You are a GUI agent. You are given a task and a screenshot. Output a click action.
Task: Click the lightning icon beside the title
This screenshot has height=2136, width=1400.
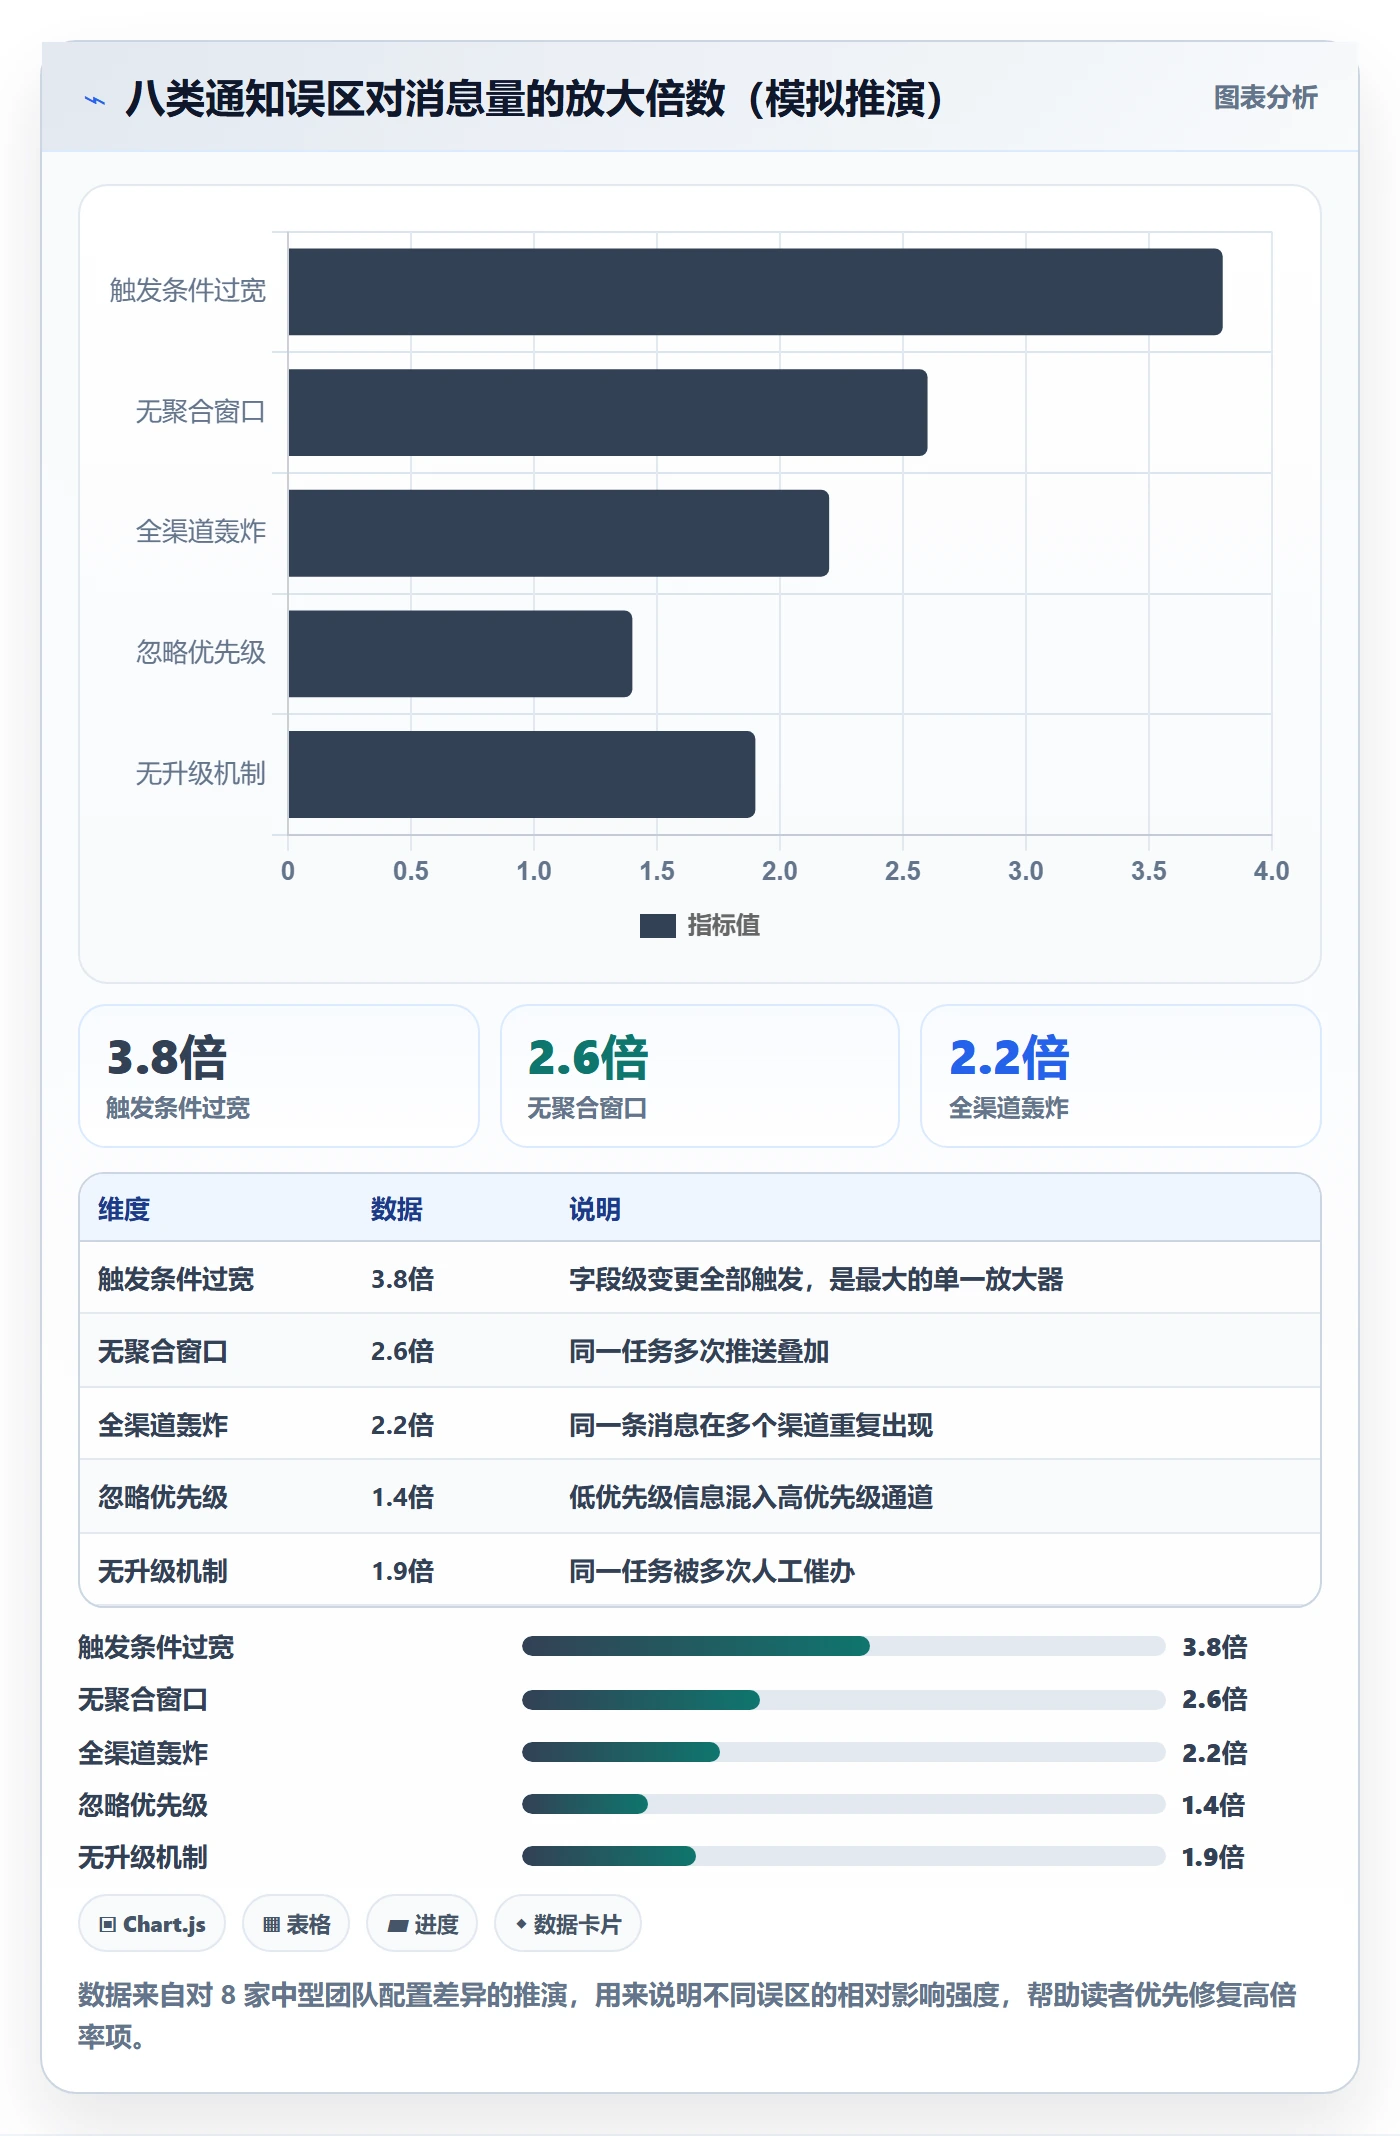pos(95,100)
